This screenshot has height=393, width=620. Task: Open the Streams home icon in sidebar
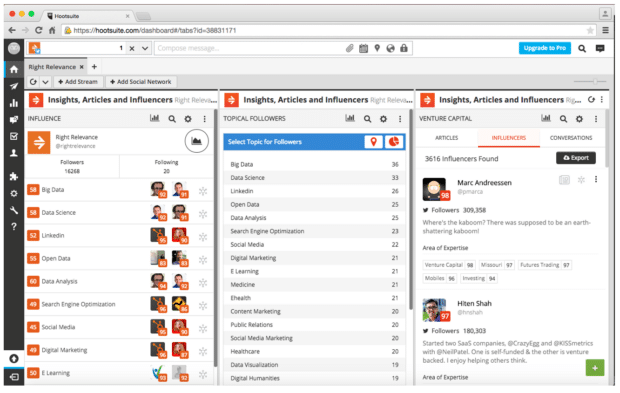14,70
